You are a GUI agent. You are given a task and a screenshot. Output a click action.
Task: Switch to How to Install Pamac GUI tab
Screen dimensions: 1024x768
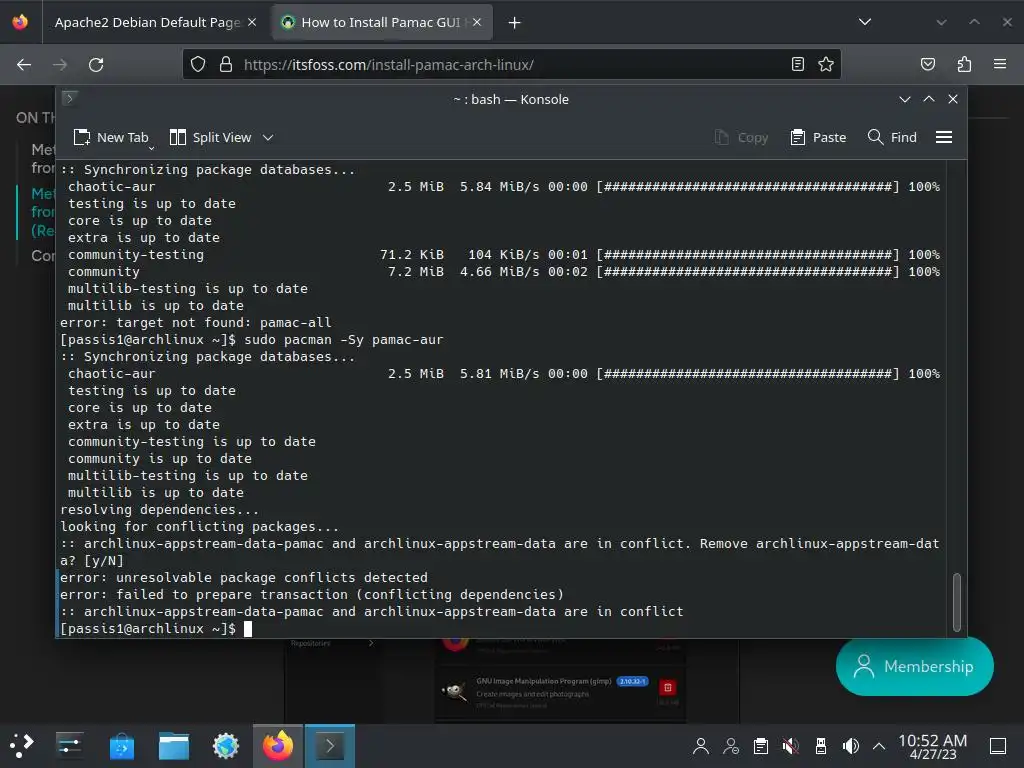(x=381, y=22)
